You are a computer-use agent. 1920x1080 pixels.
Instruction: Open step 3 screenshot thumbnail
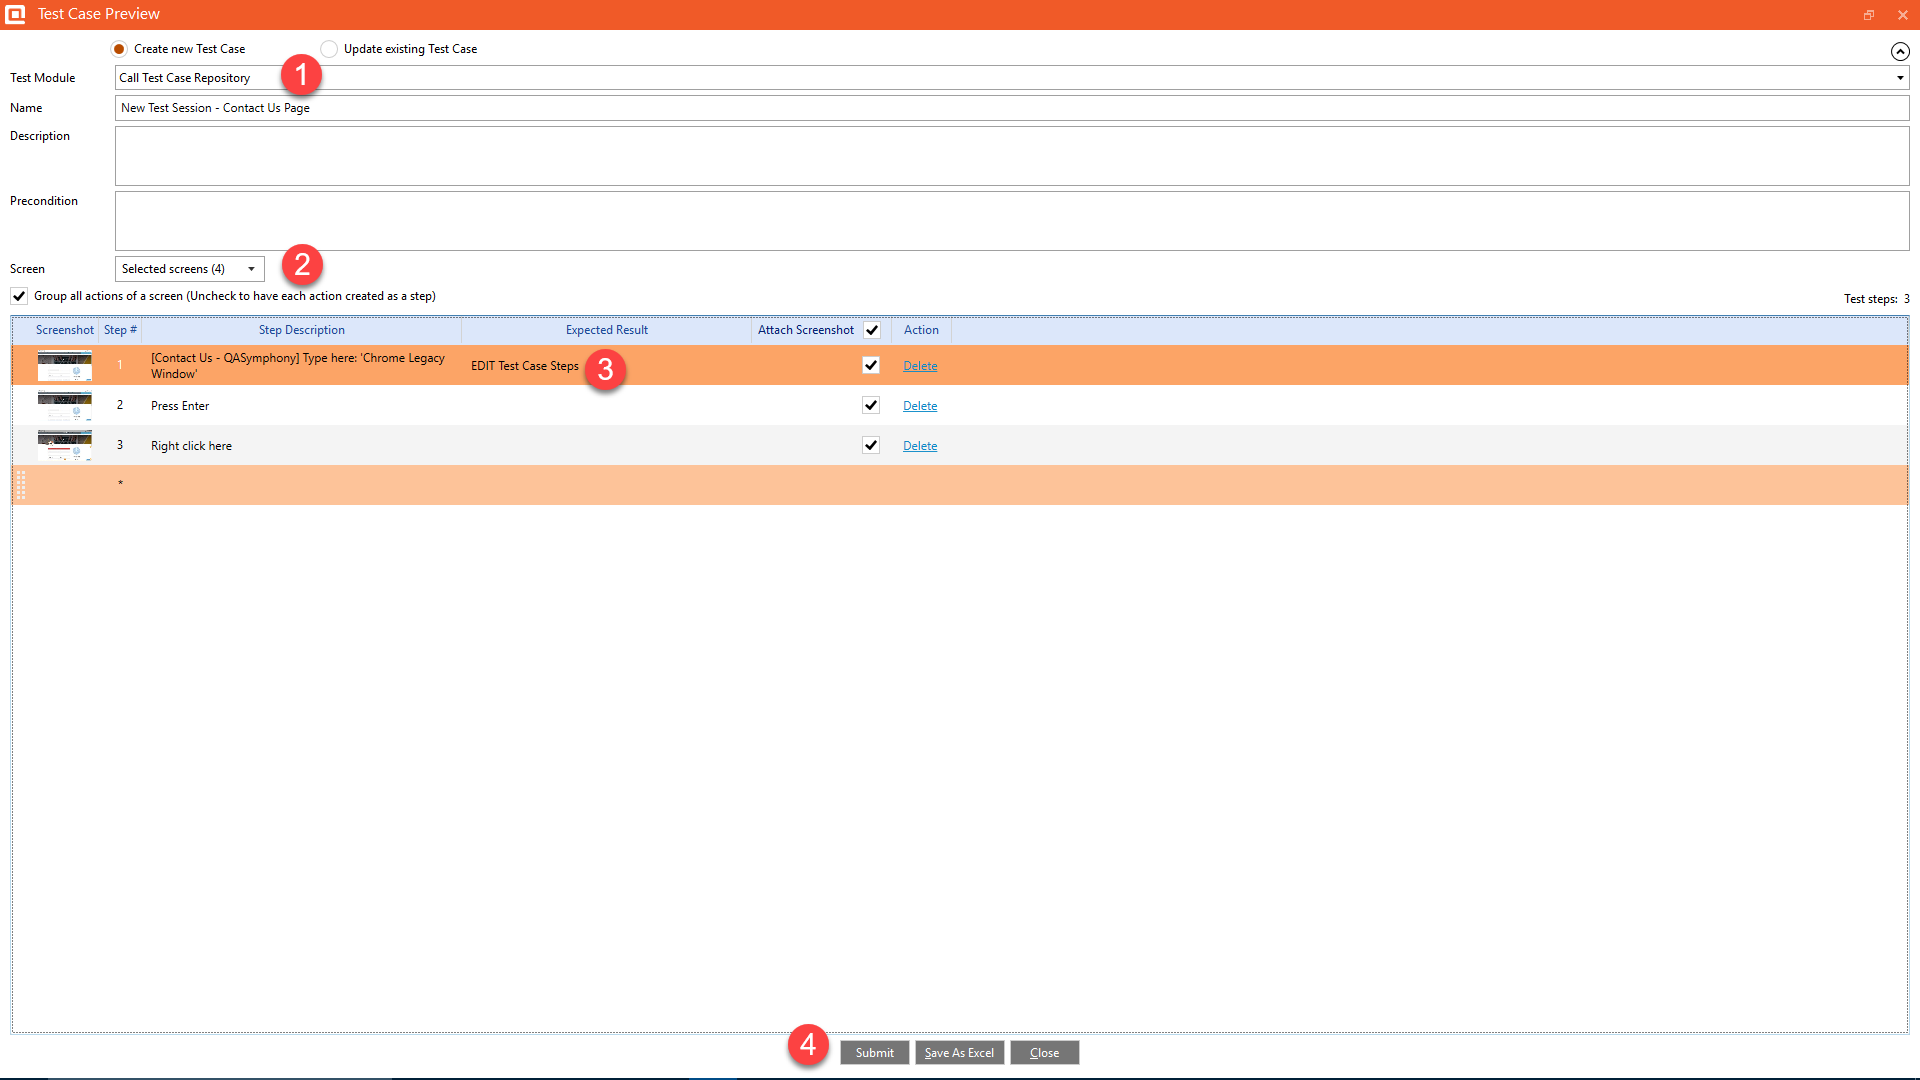[64, 446]
